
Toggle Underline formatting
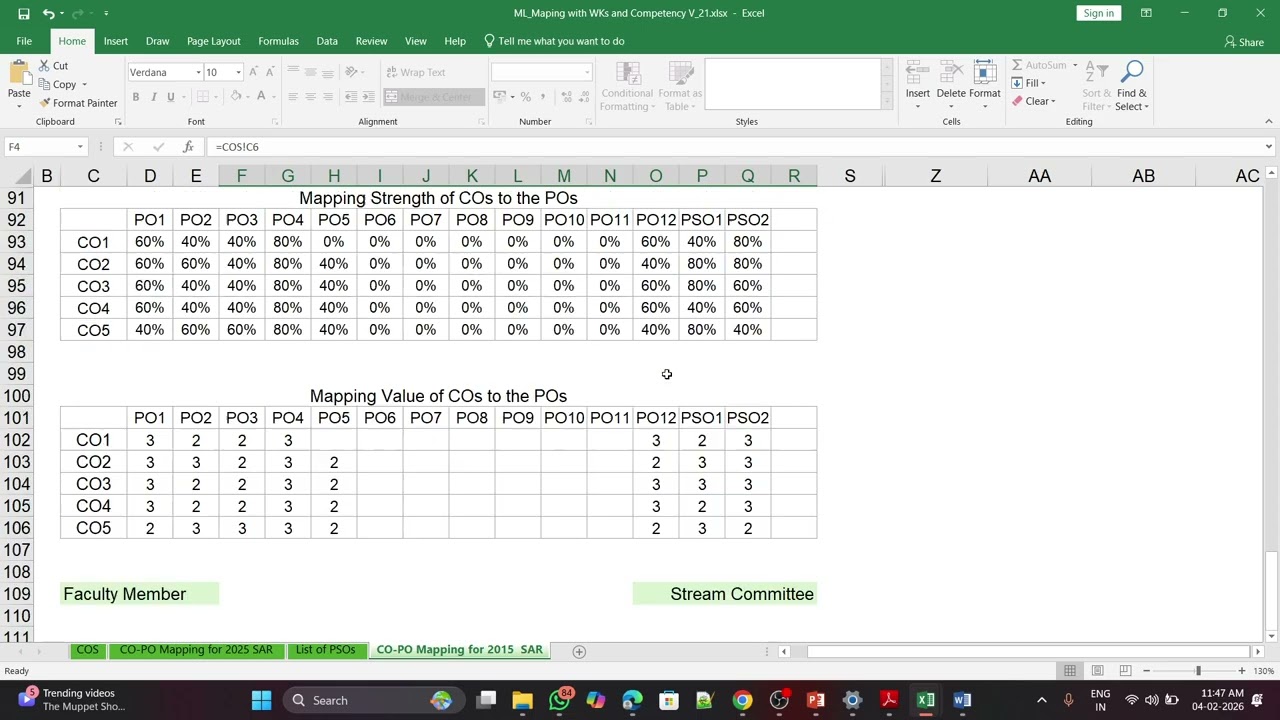[171, 97]
